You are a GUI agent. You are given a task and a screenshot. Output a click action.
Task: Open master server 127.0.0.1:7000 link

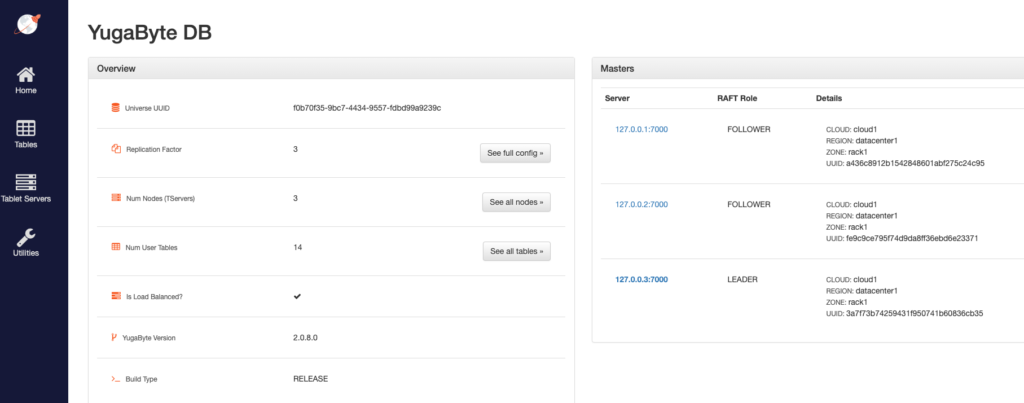[641, 130]
